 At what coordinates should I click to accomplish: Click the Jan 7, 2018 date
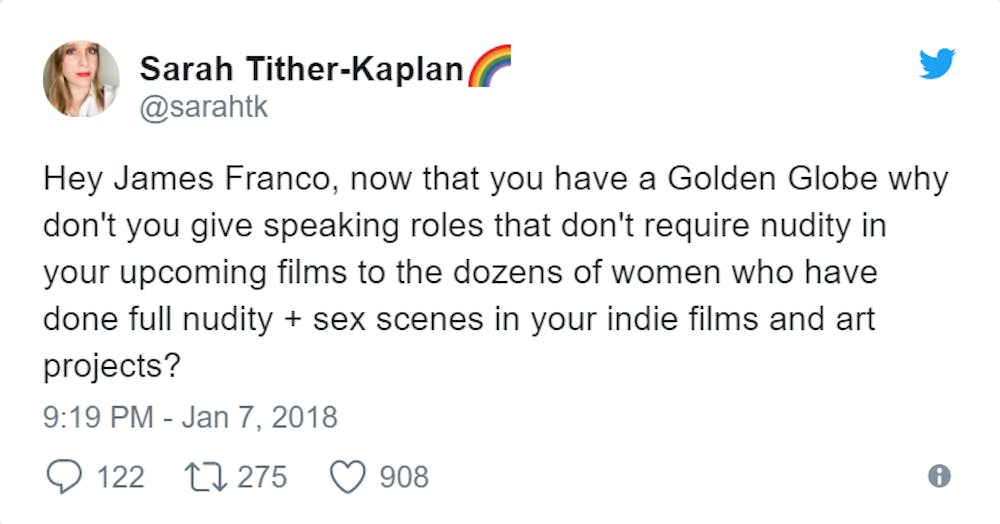coord(259,416)
